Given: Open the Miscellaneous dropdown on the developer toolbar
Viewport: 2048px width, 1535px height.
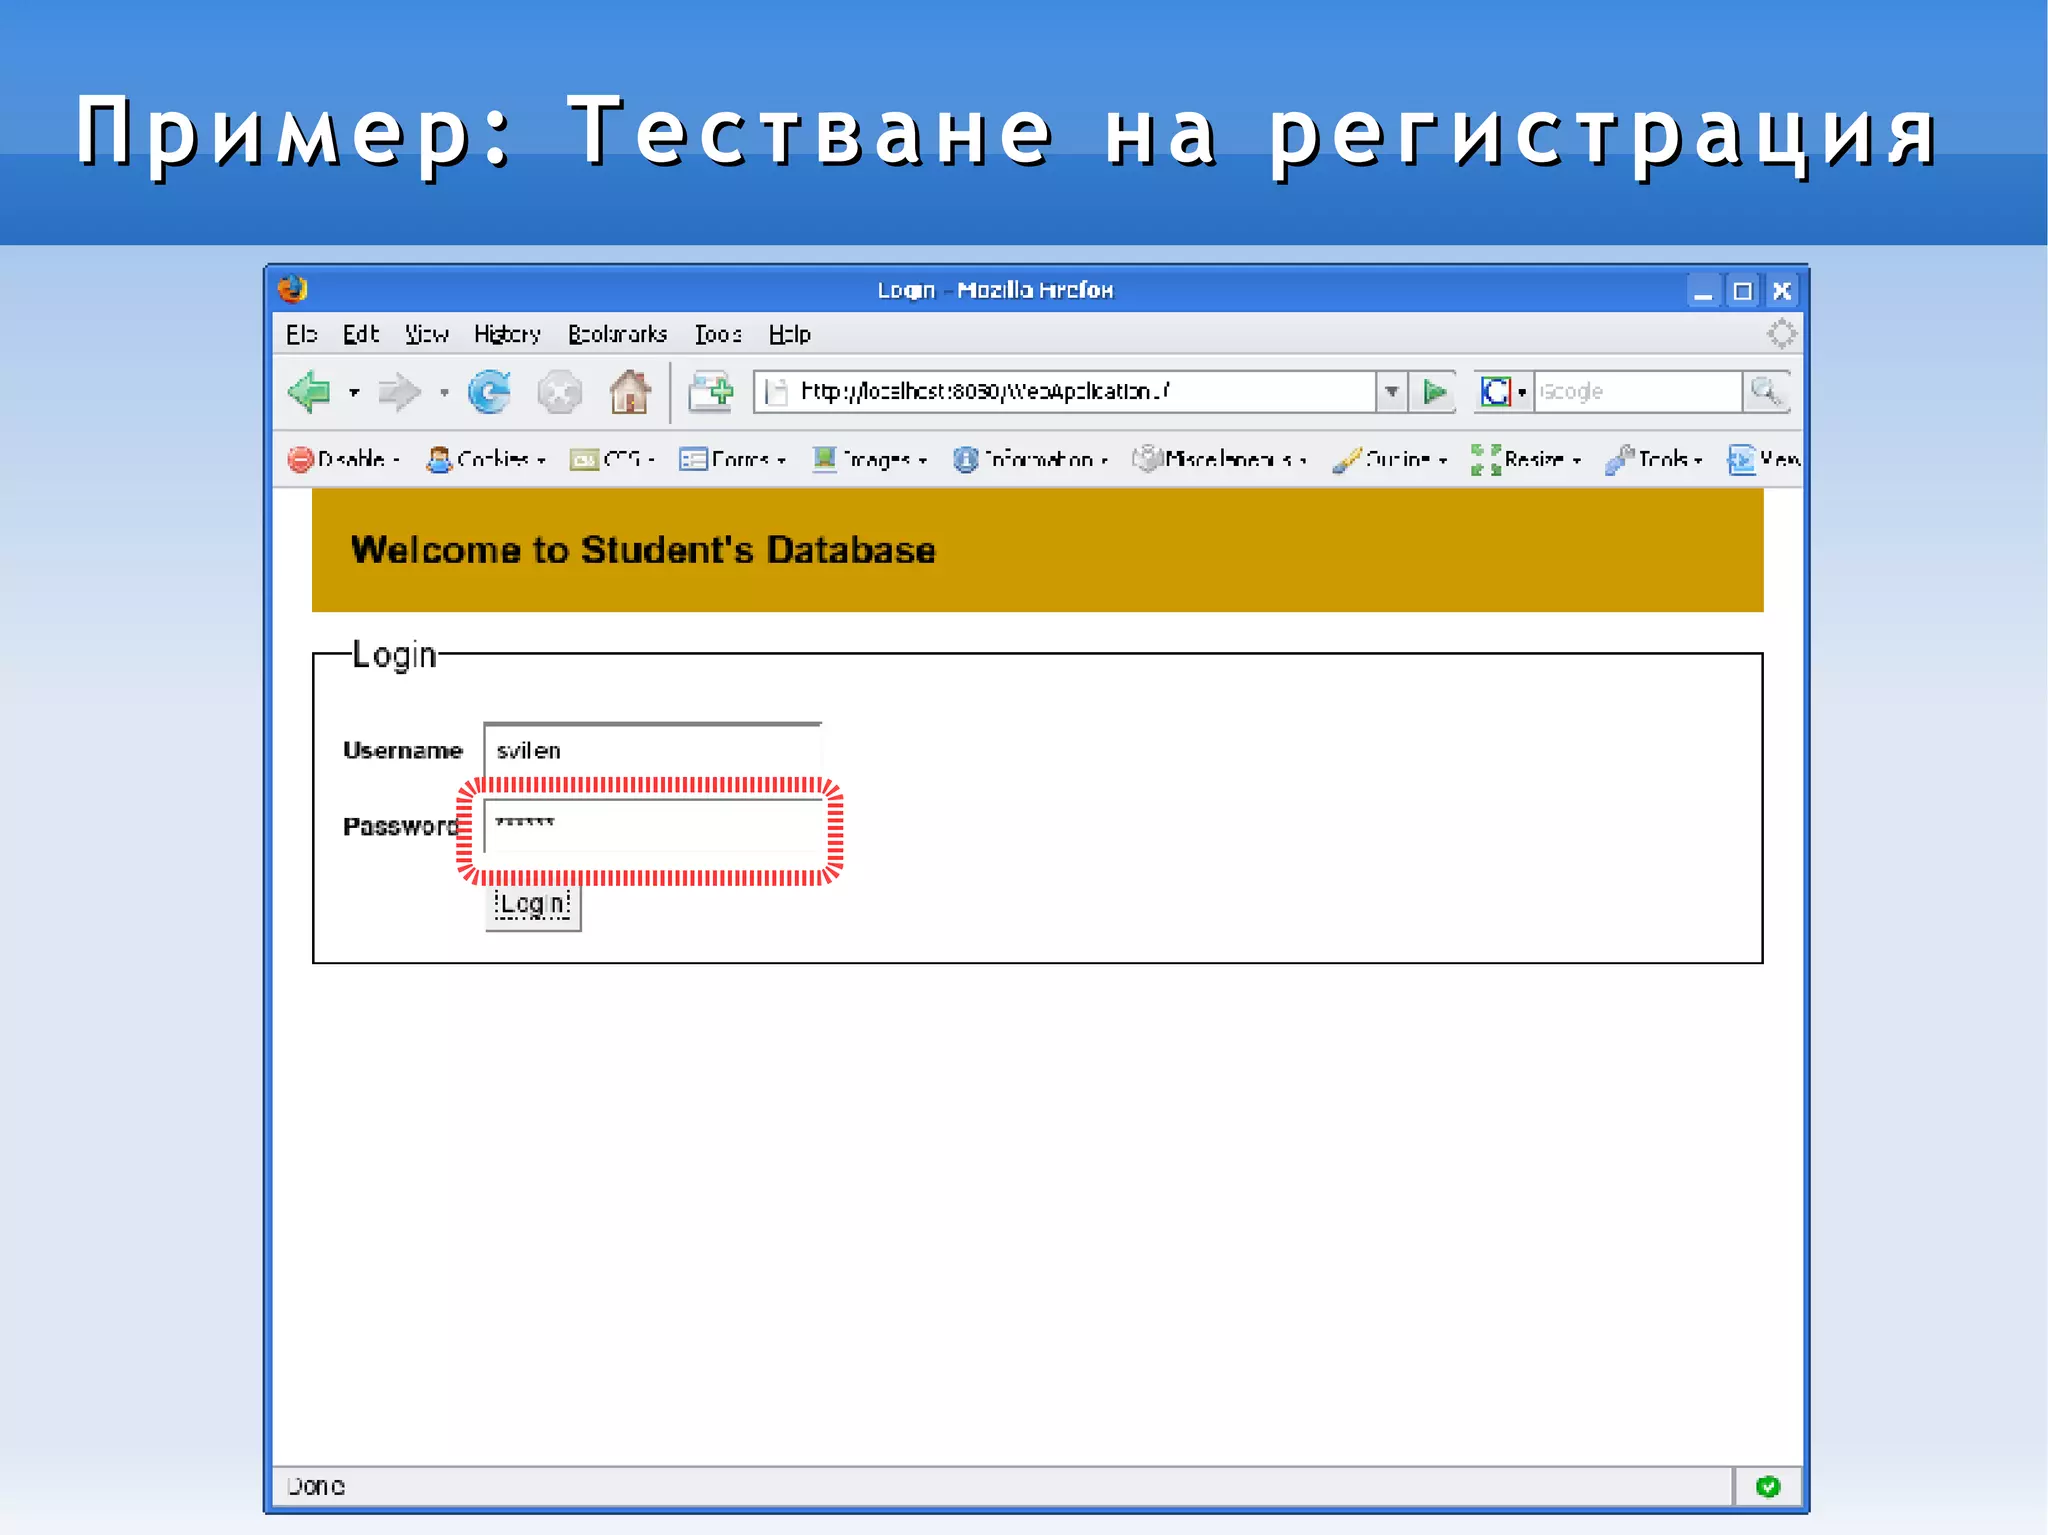Looking at the screenshot, I should pos(1220,459).
